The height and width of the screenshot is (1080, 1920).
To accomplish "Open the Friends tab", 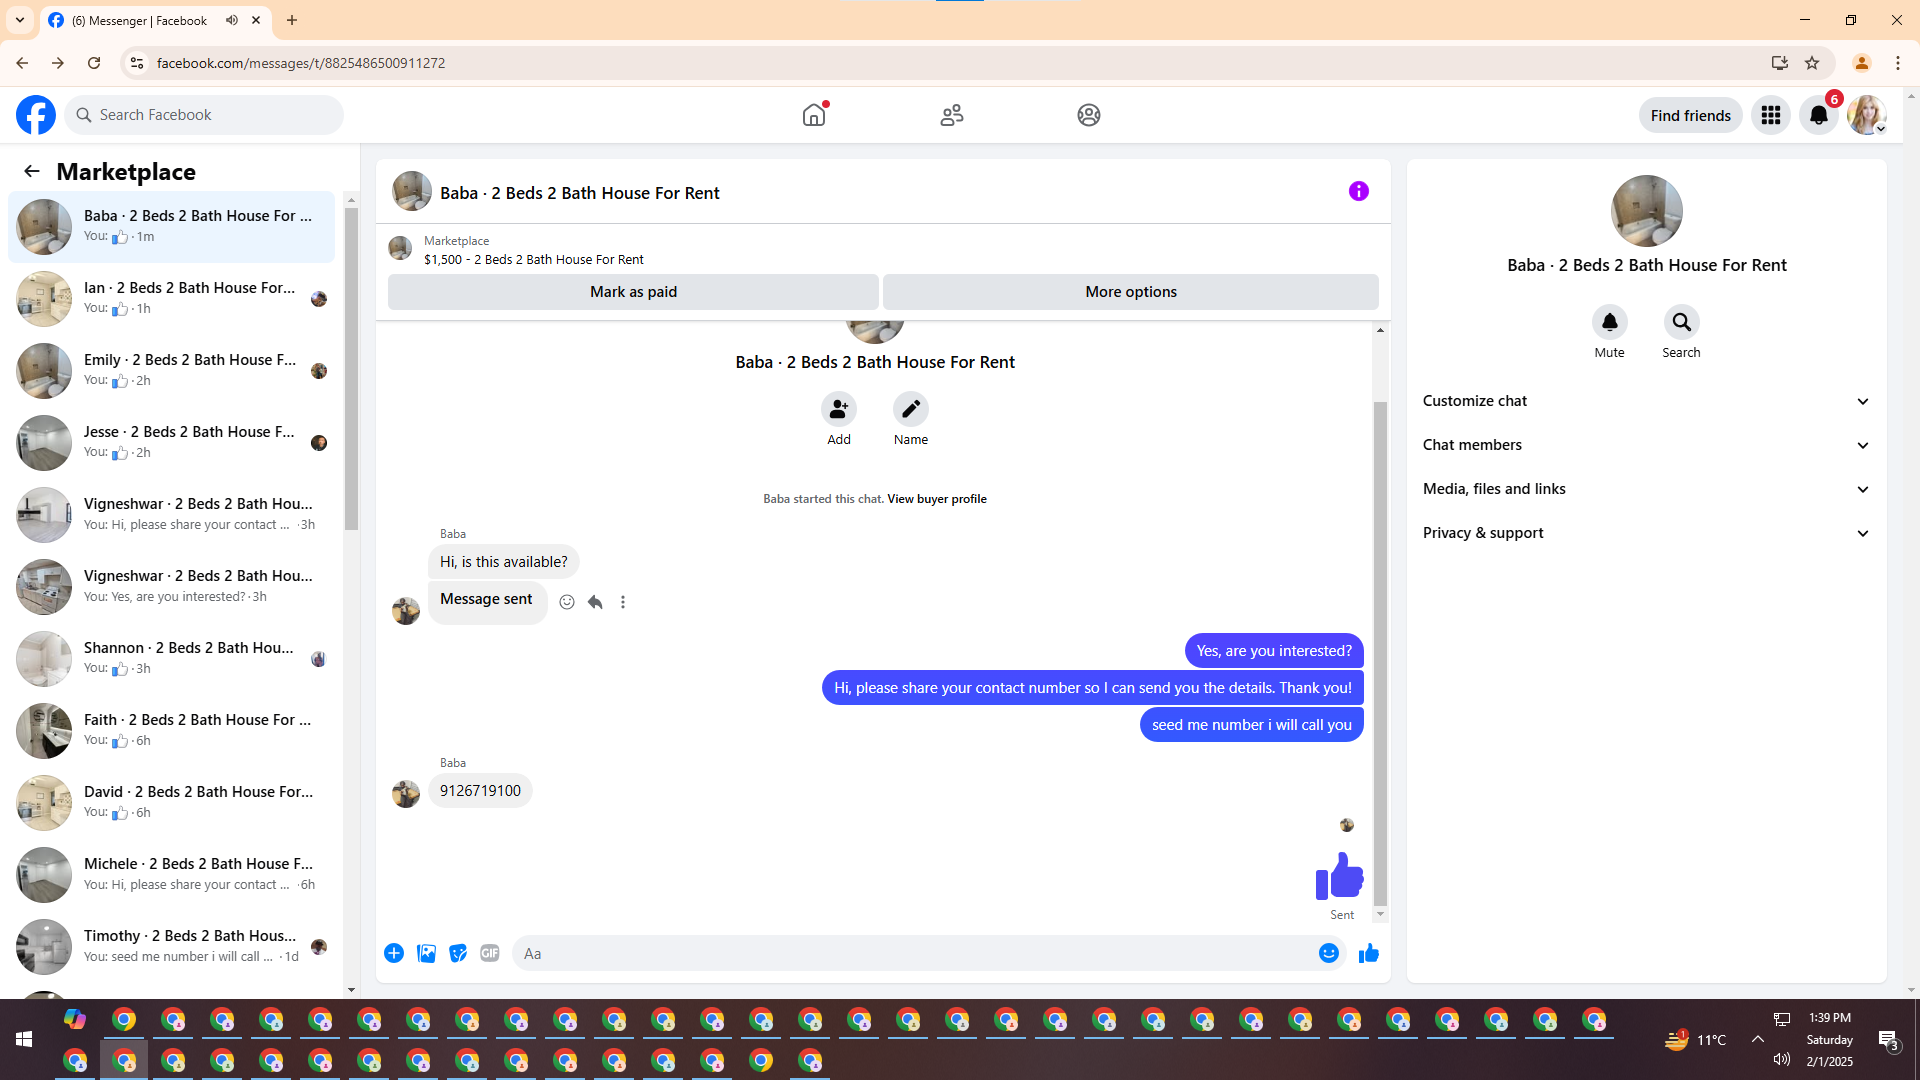I will pyautogui.click(x=951, y=115).
